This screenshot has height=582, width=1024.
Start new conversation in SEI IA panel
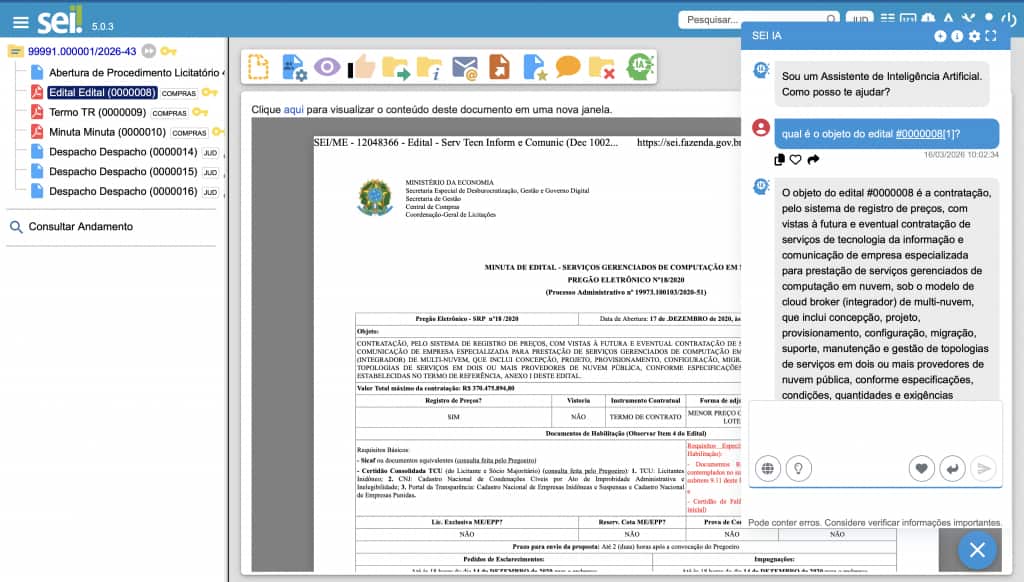point(940,37)
